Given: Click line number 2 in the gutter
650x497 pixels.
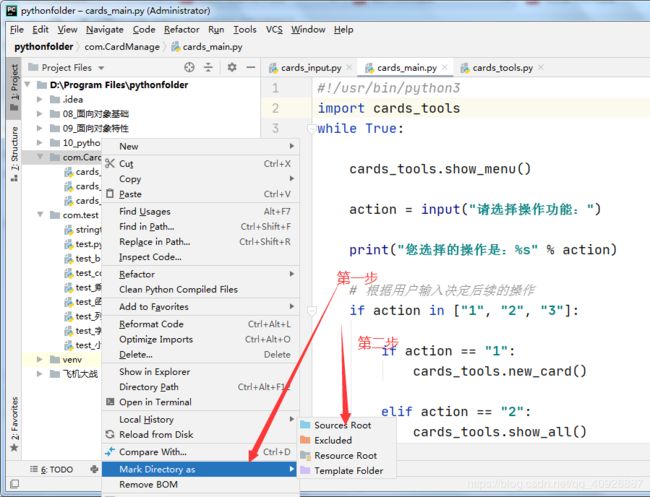Looking at the screenshot, I should pos(275,108).
